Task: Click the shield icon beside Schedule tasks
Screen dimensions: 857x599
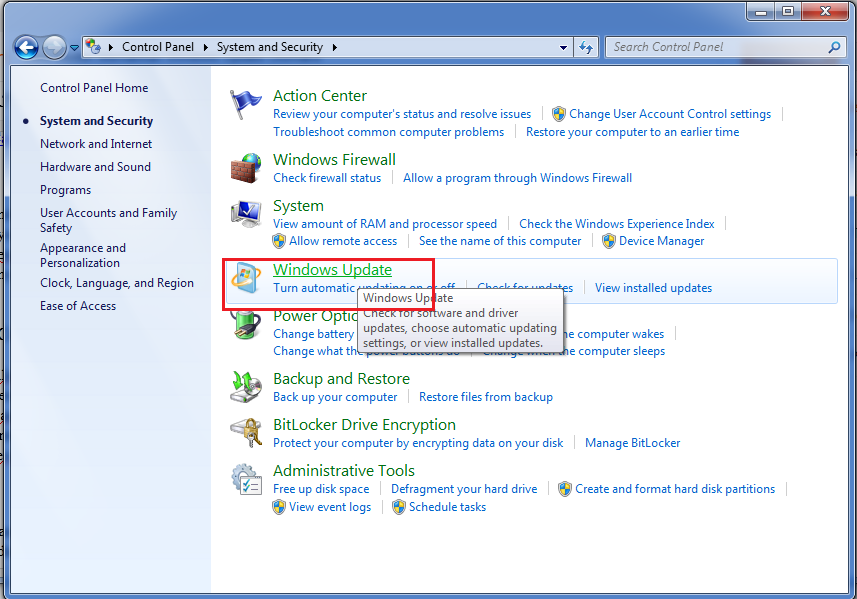Action: (x=399, y=507)
